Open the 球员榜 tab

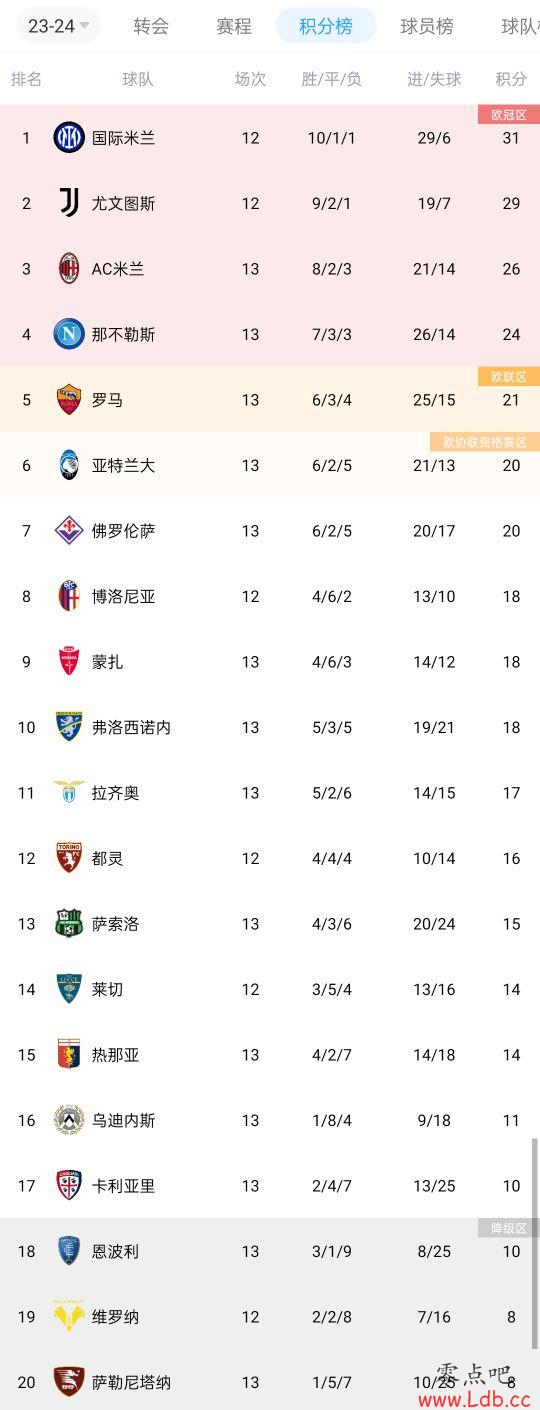click(x=427, y=26)
